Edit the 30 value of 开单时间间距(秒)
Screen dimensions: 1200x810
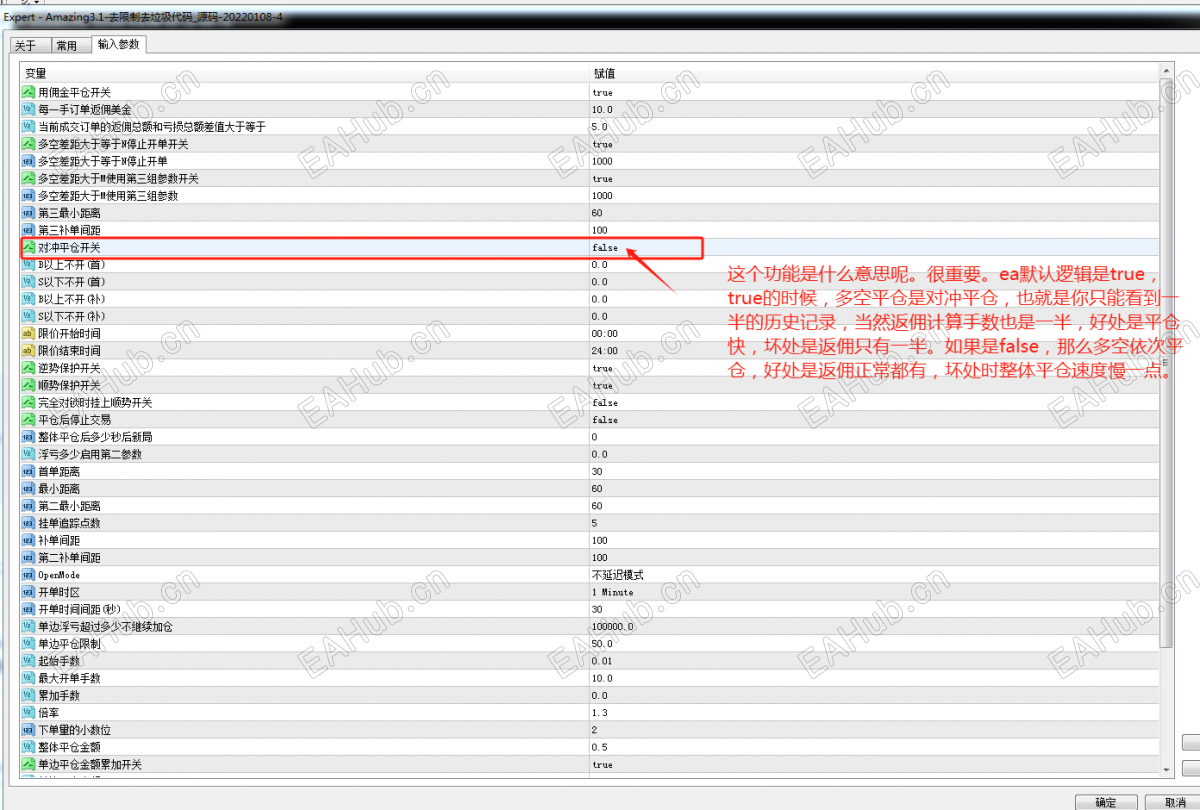(596, 609)
